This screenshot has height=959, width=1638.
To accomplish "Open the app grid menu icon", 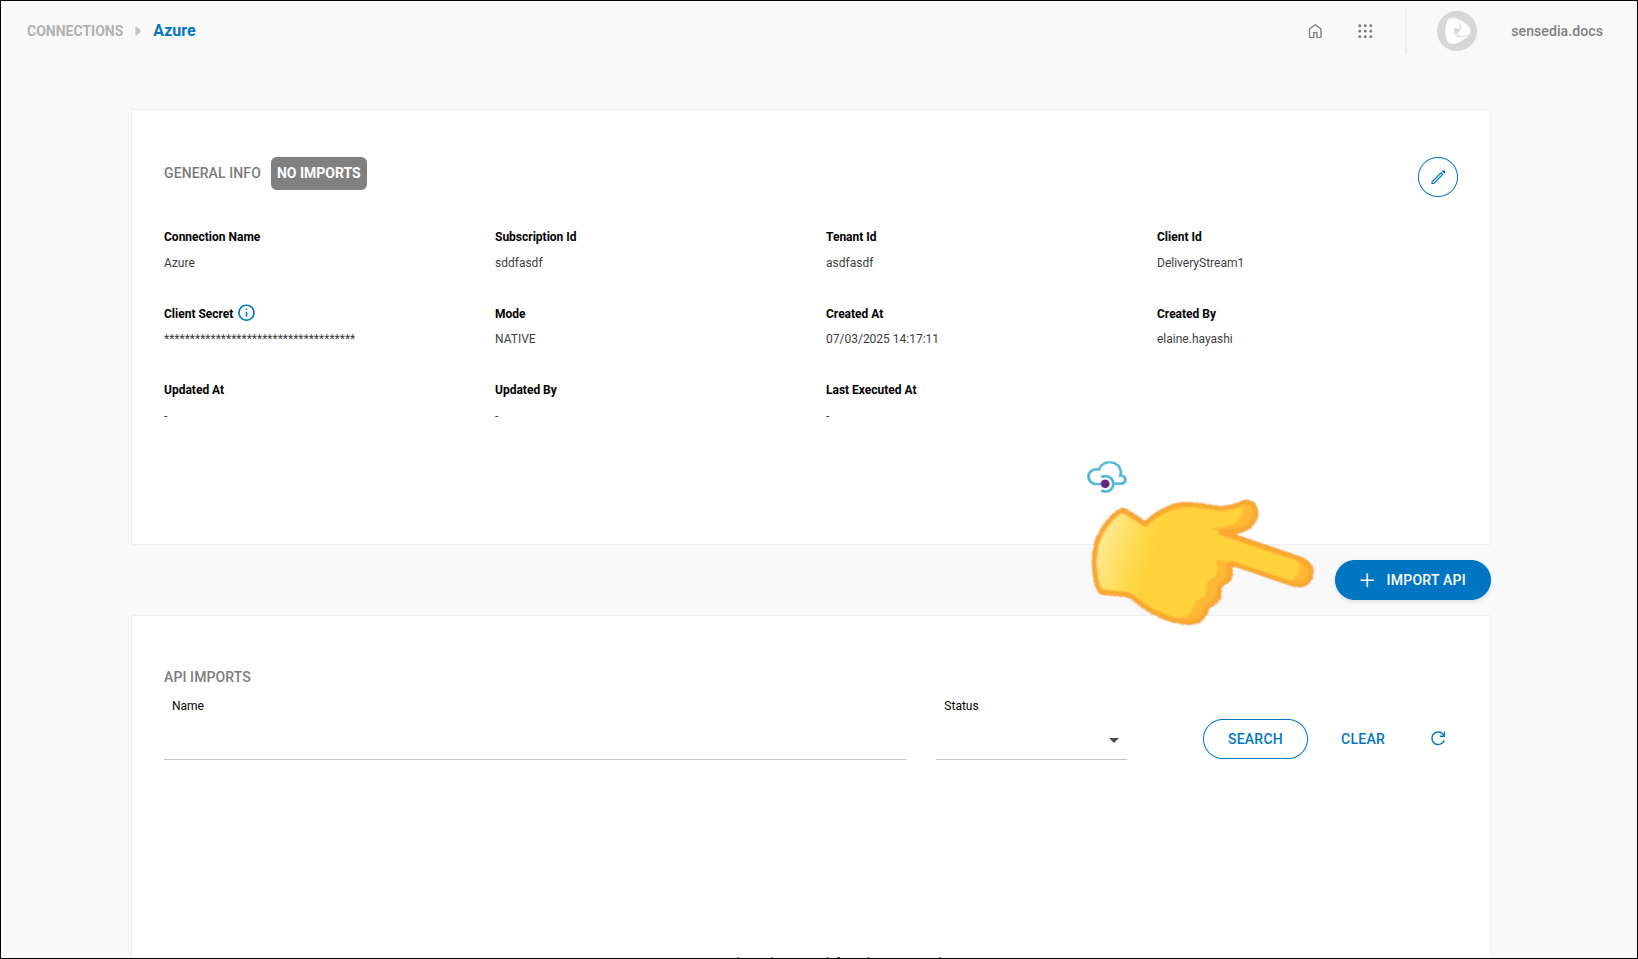I will click(1365, 31).
